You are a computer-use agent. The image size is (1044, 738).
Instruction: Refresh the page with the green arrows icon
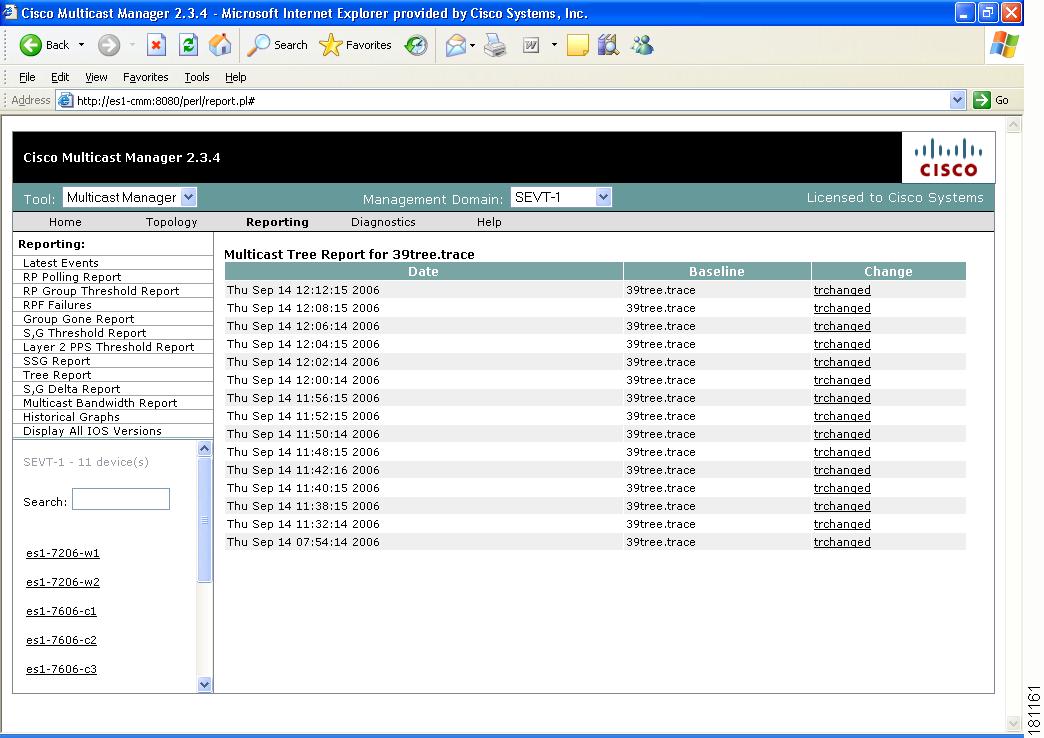[x=188, y=45]
